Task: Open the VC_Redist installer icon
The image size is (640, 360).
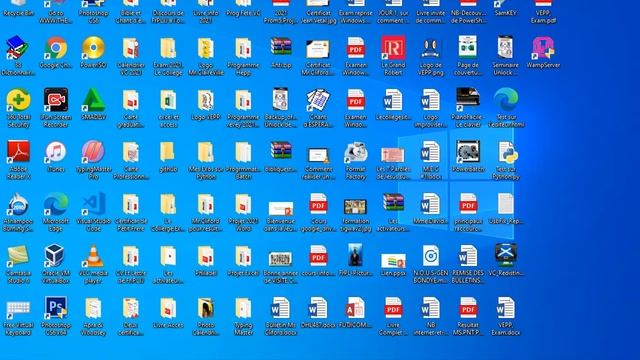Action: [506, 256]
